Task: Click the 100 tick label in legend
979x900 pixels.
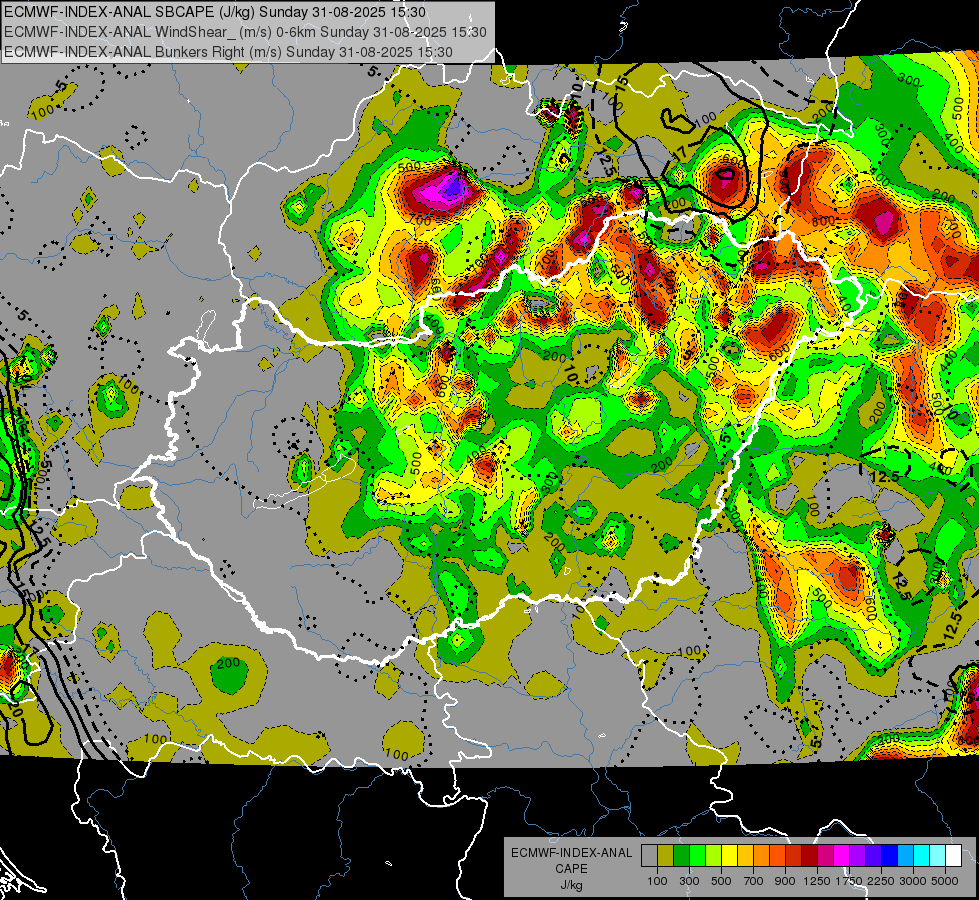Action: [x=657, y=881]
